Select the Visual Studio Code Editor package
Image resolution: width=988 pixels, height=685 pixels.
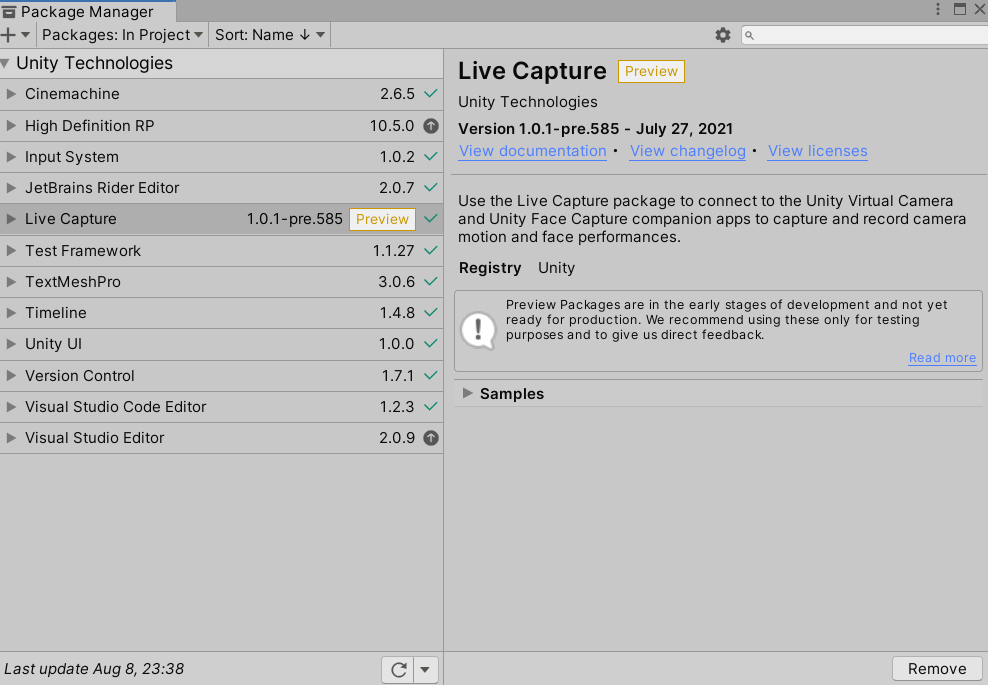tap(221, 407)
